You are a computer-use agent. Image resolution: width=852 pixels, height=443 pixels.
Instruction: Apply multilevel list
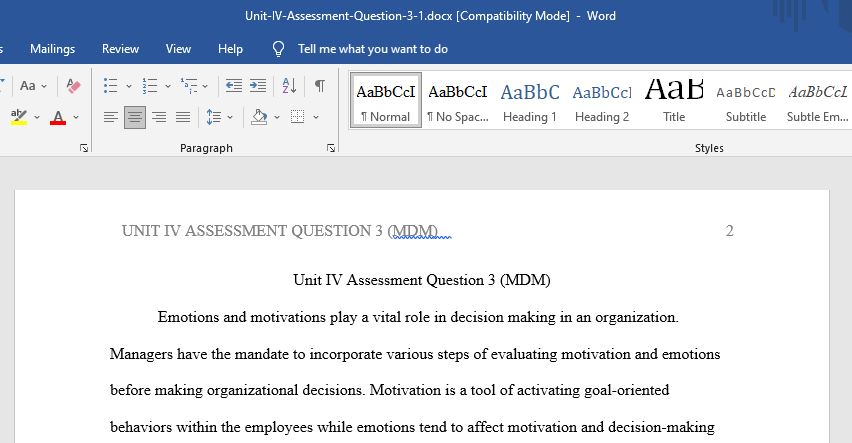pos(189,86)
